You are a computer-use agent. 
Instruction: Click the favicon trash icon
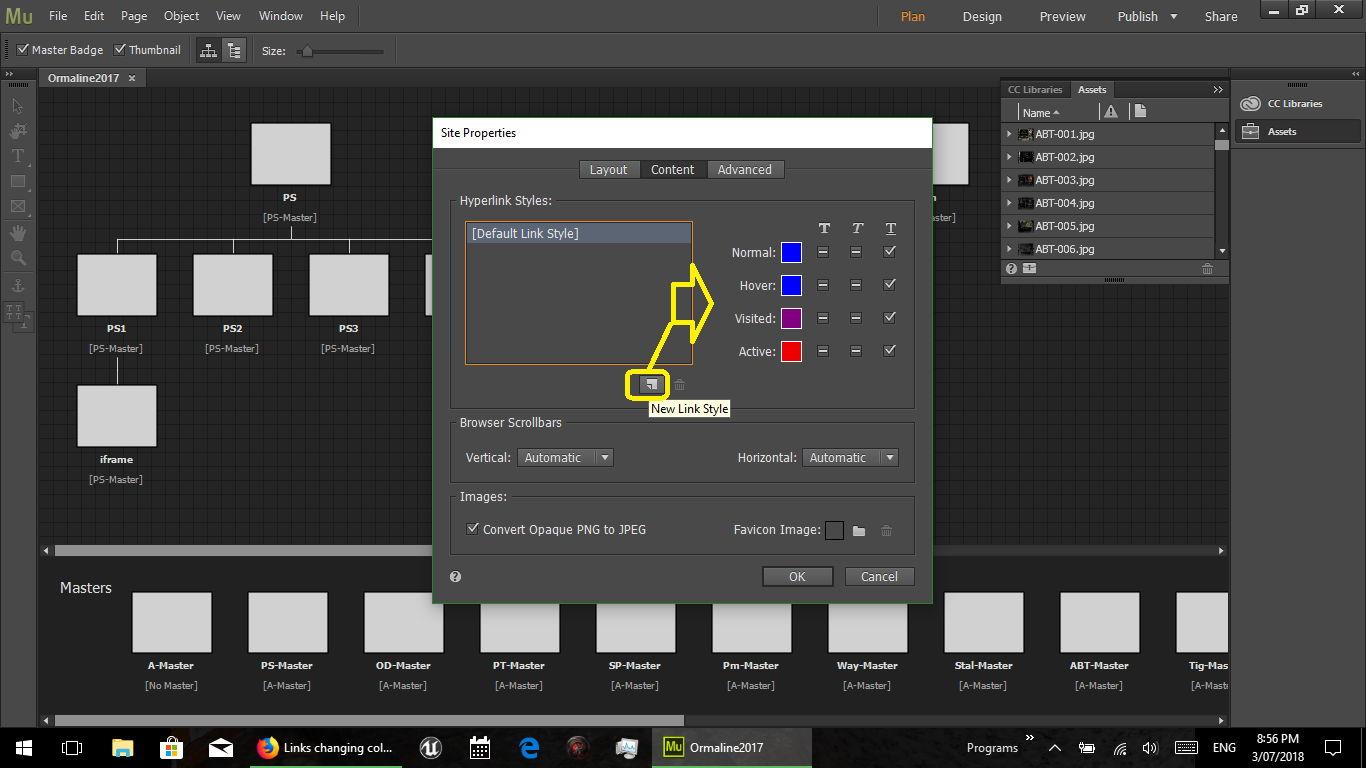pyautogui.click(x=886, y=531)
